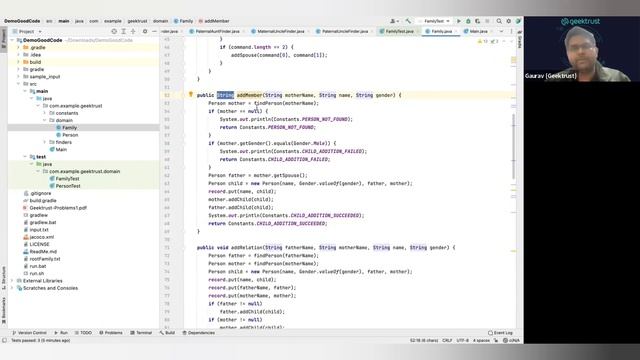Close the Family.java editor tab

point(457,31)
